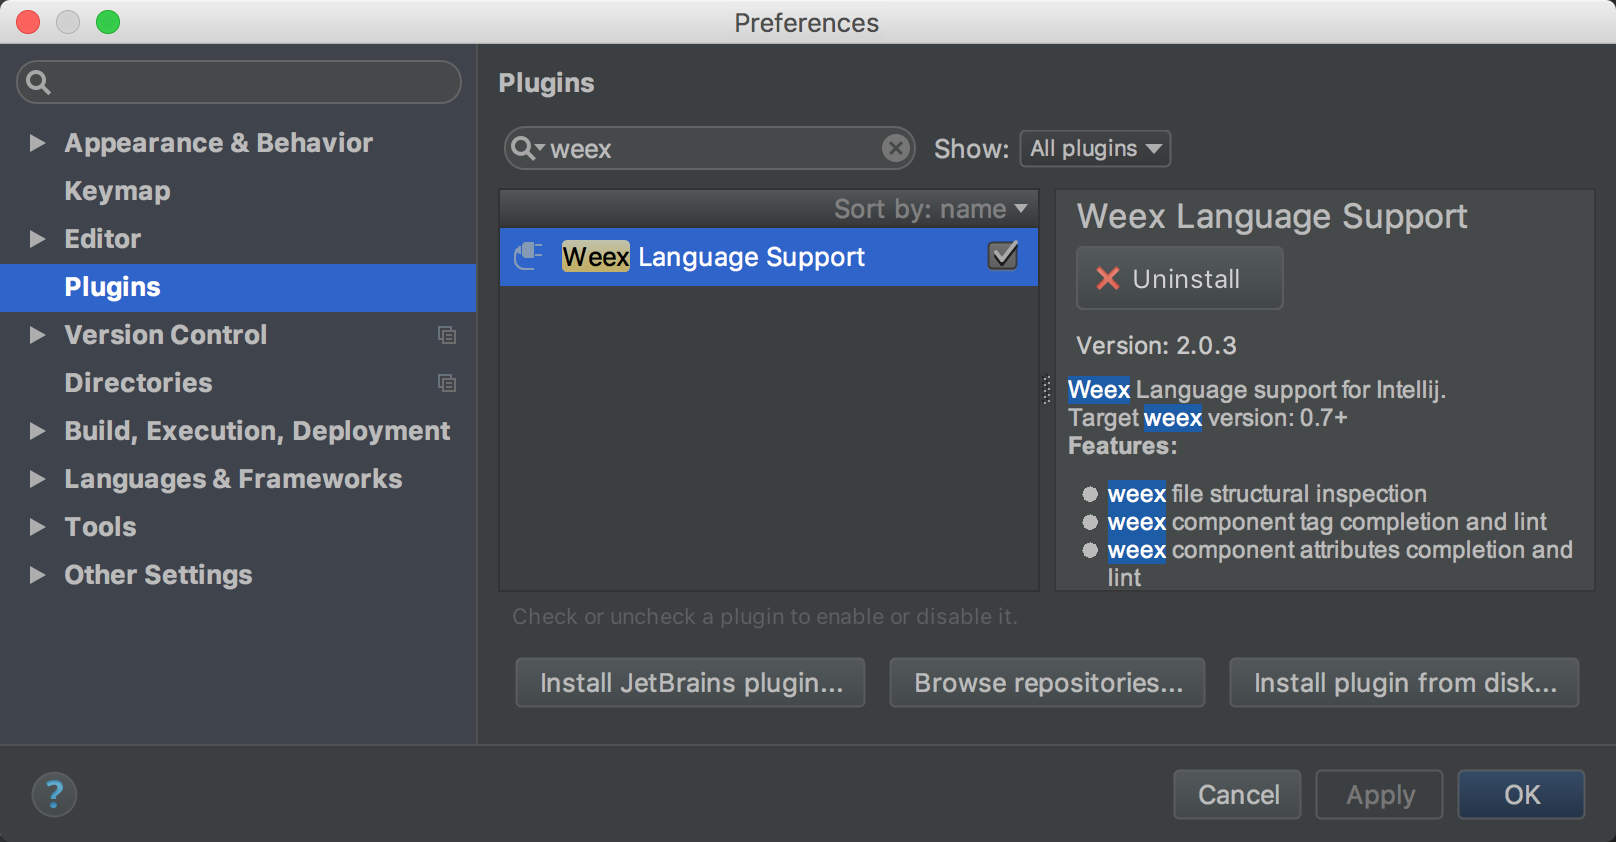This screenshot has width=1616, height=842.
Task: Select Plugins in the settings sidebar
Action: (x=112, y=287)
